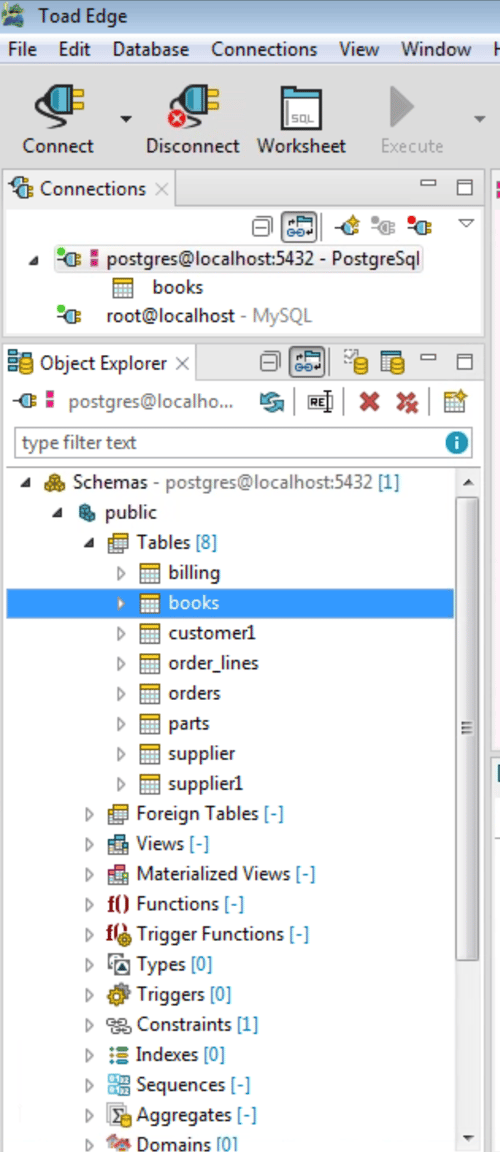Open the Connections panel view menu triangle
Image resolution: width=500 pixels, height=1152 pixels.
click(466, 223)
